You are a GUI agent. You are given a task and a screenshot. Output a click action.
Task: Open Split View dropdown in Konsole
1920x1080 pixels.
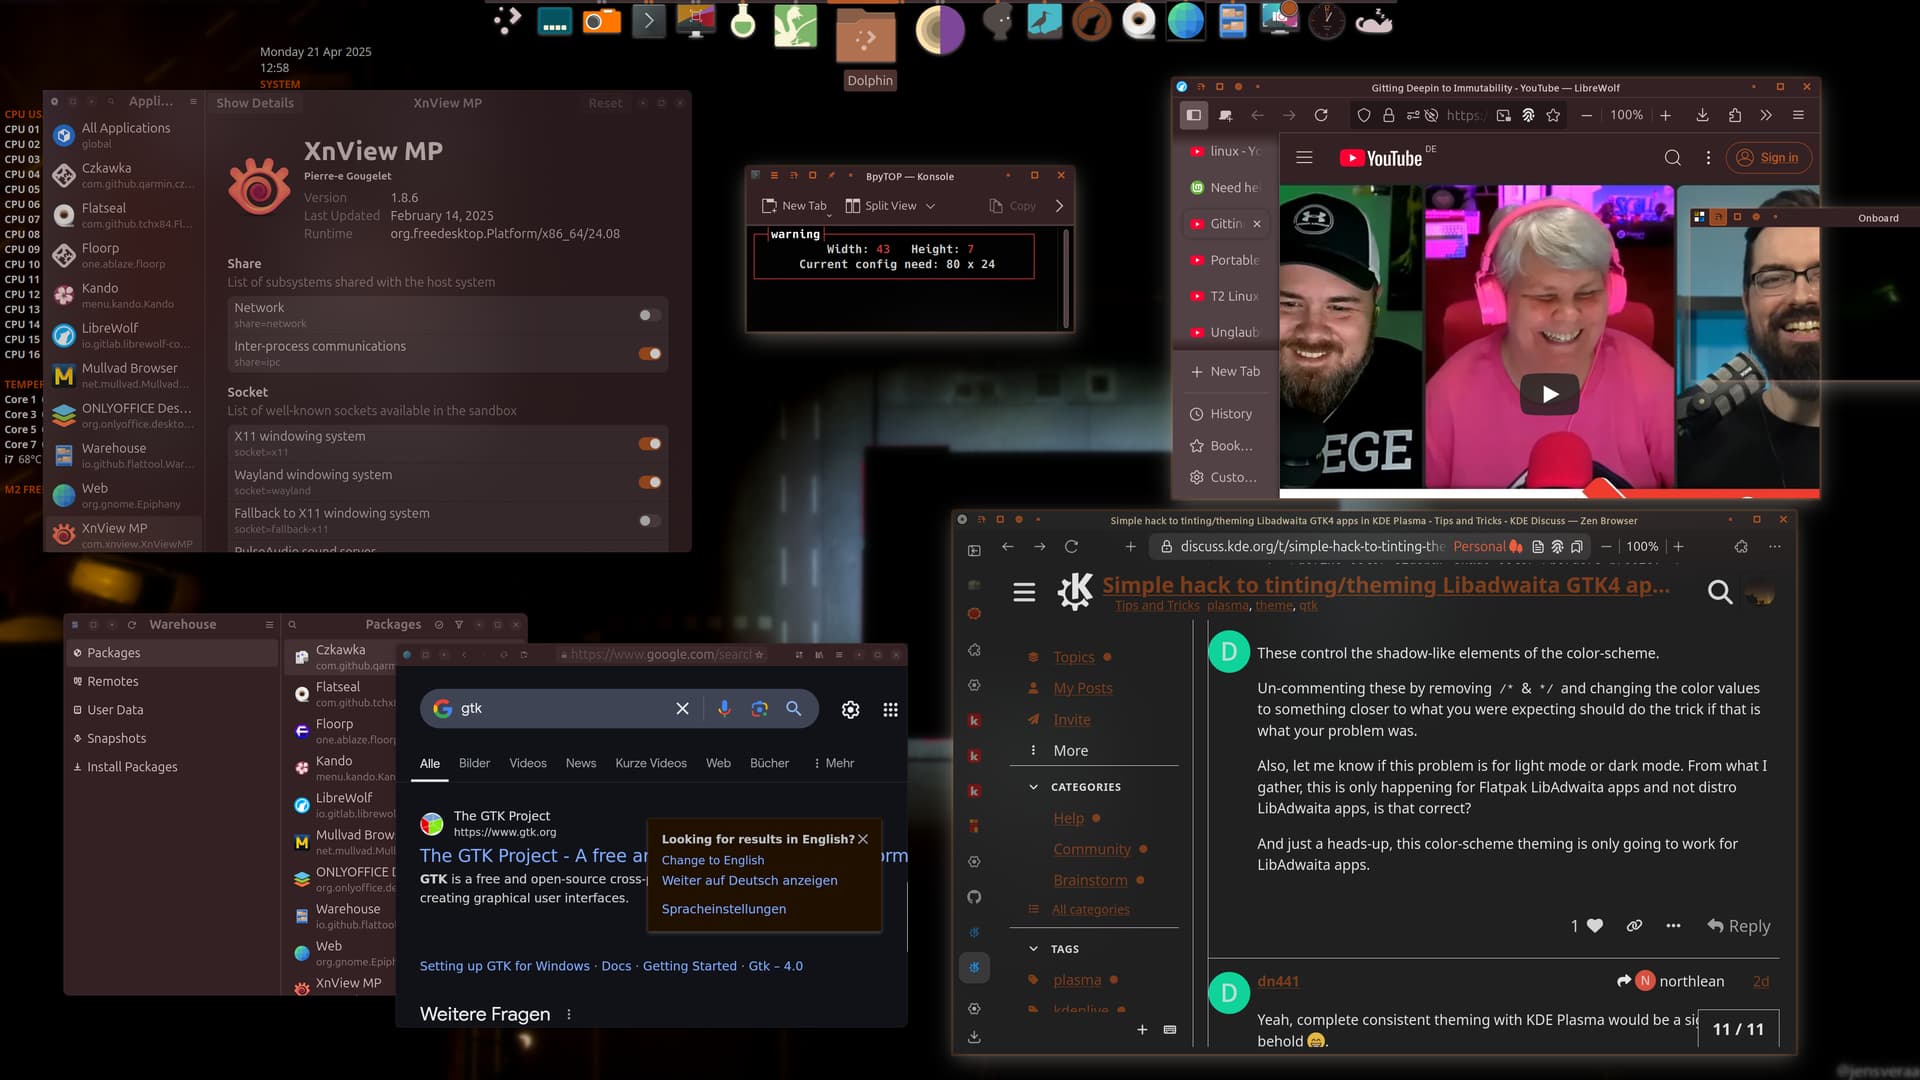click(930, 206)
